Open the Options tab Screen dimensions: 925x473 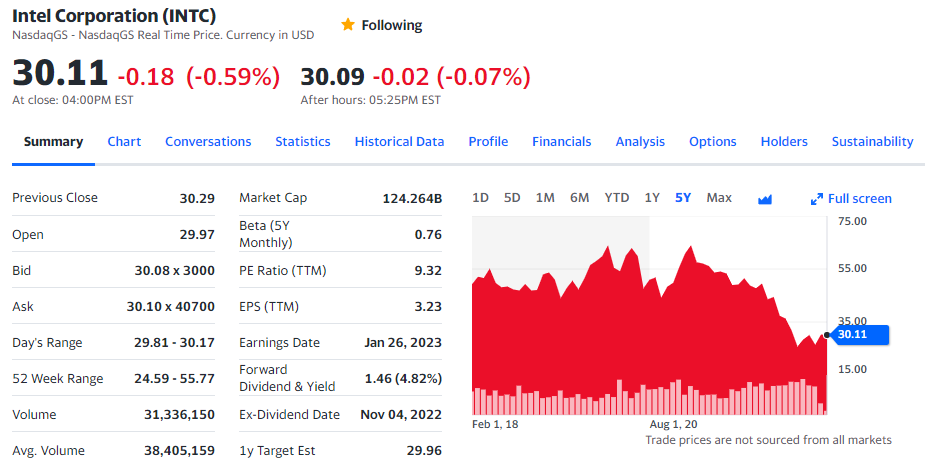(x=713, y=142)
